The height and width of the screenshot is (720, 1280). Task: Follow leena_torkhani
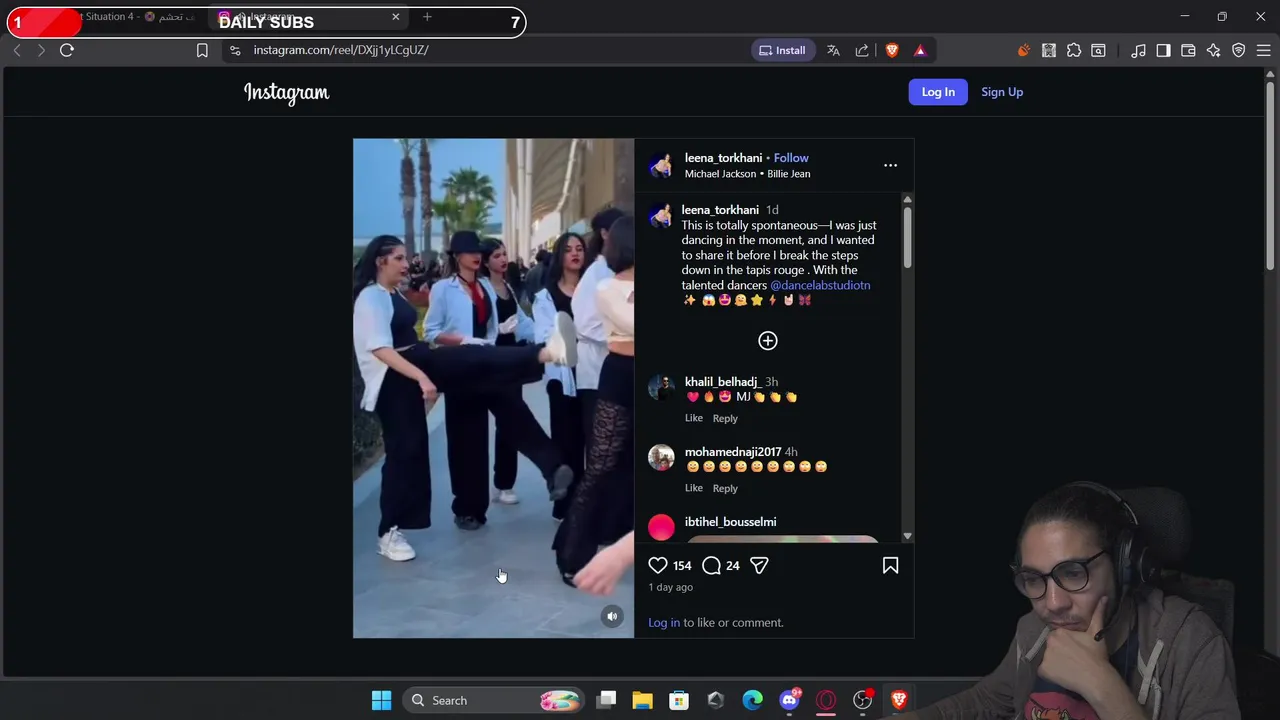pos(791,158)
